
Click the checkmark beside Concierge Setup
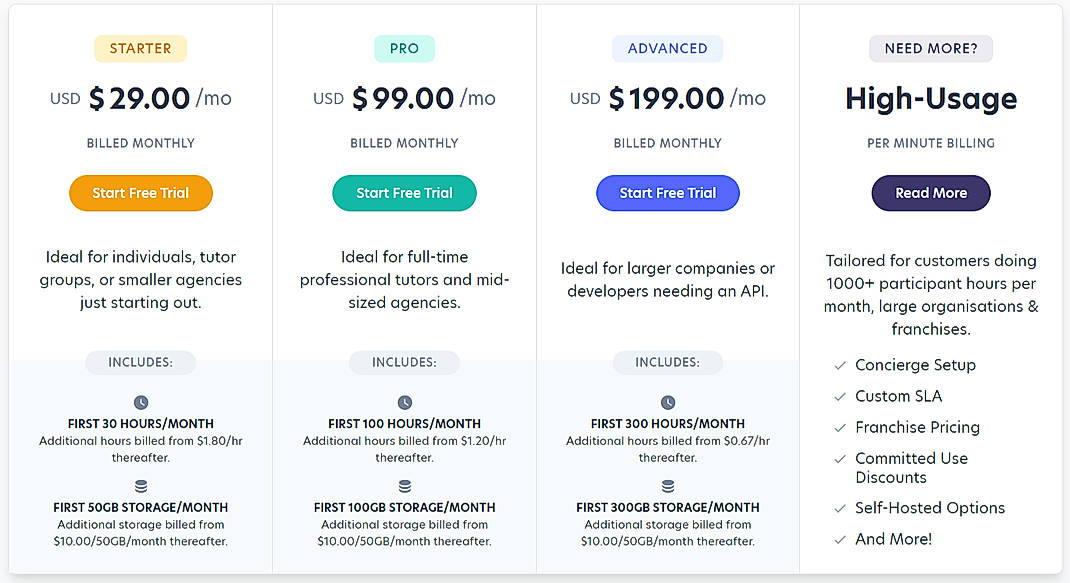(x=840, y=365)
